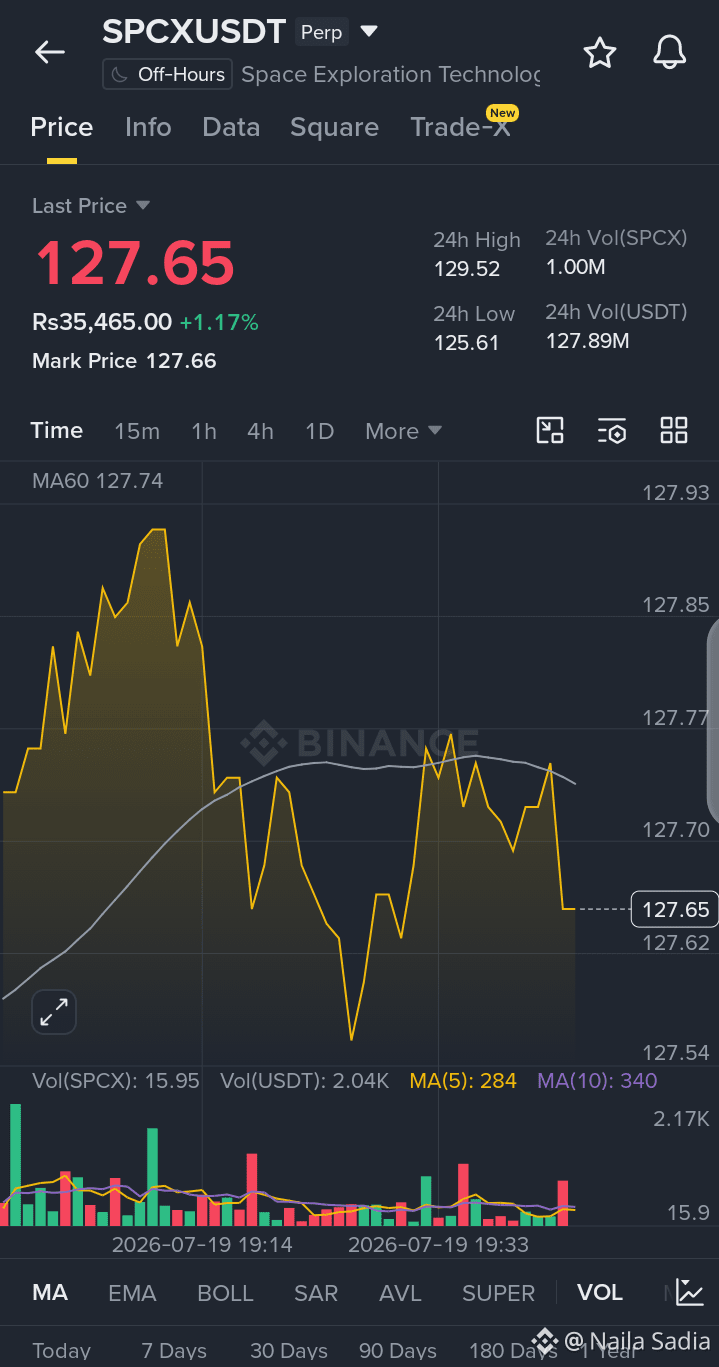
Task: Select the 7 Days performance range
Action: click(174, 1351)
